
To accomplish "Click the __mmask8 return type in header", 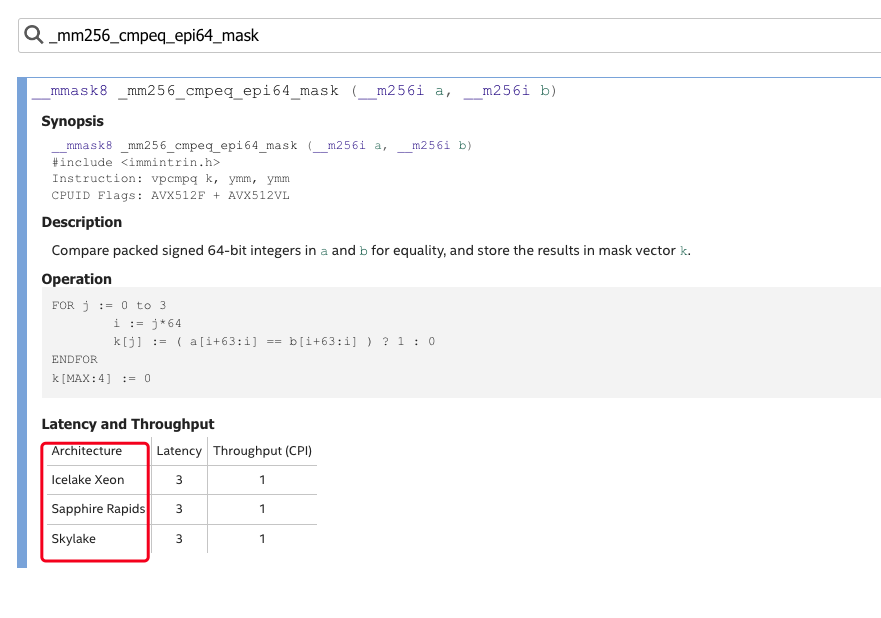I will point(70,91).
